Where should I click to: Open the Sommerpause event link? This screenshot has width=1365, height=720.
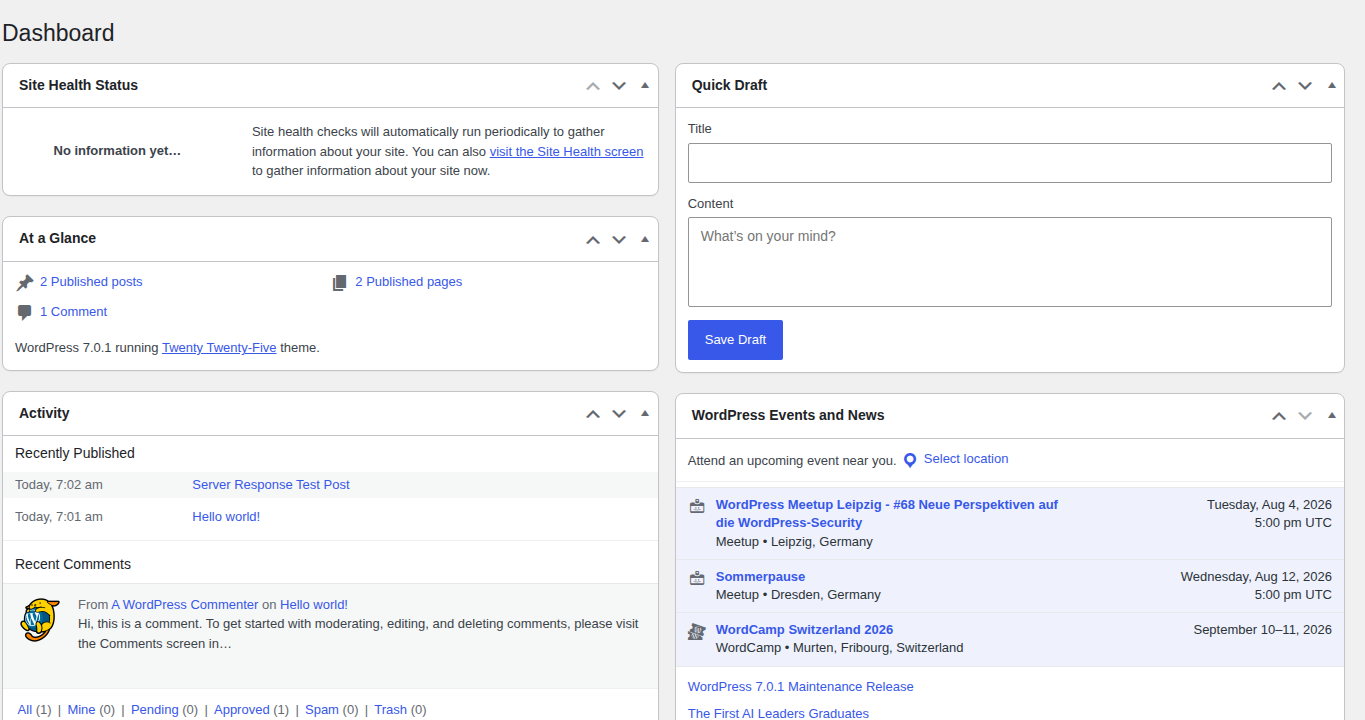[760, 577]
